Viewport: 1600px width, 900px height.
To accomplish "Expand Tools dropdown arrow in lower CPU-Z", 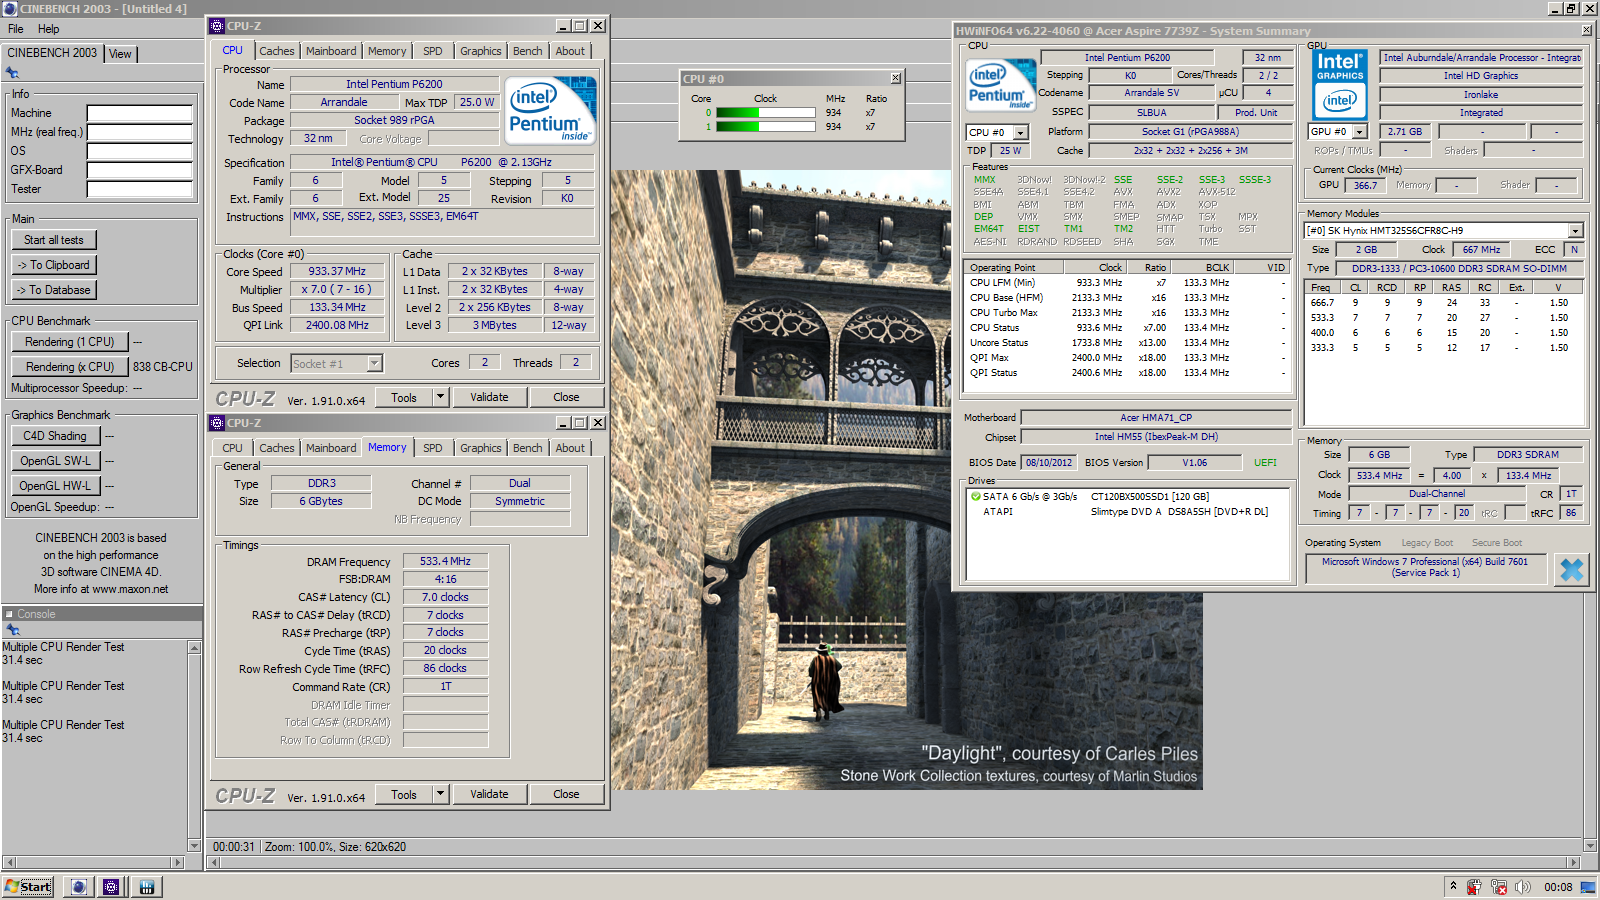I will pos(440,794).
